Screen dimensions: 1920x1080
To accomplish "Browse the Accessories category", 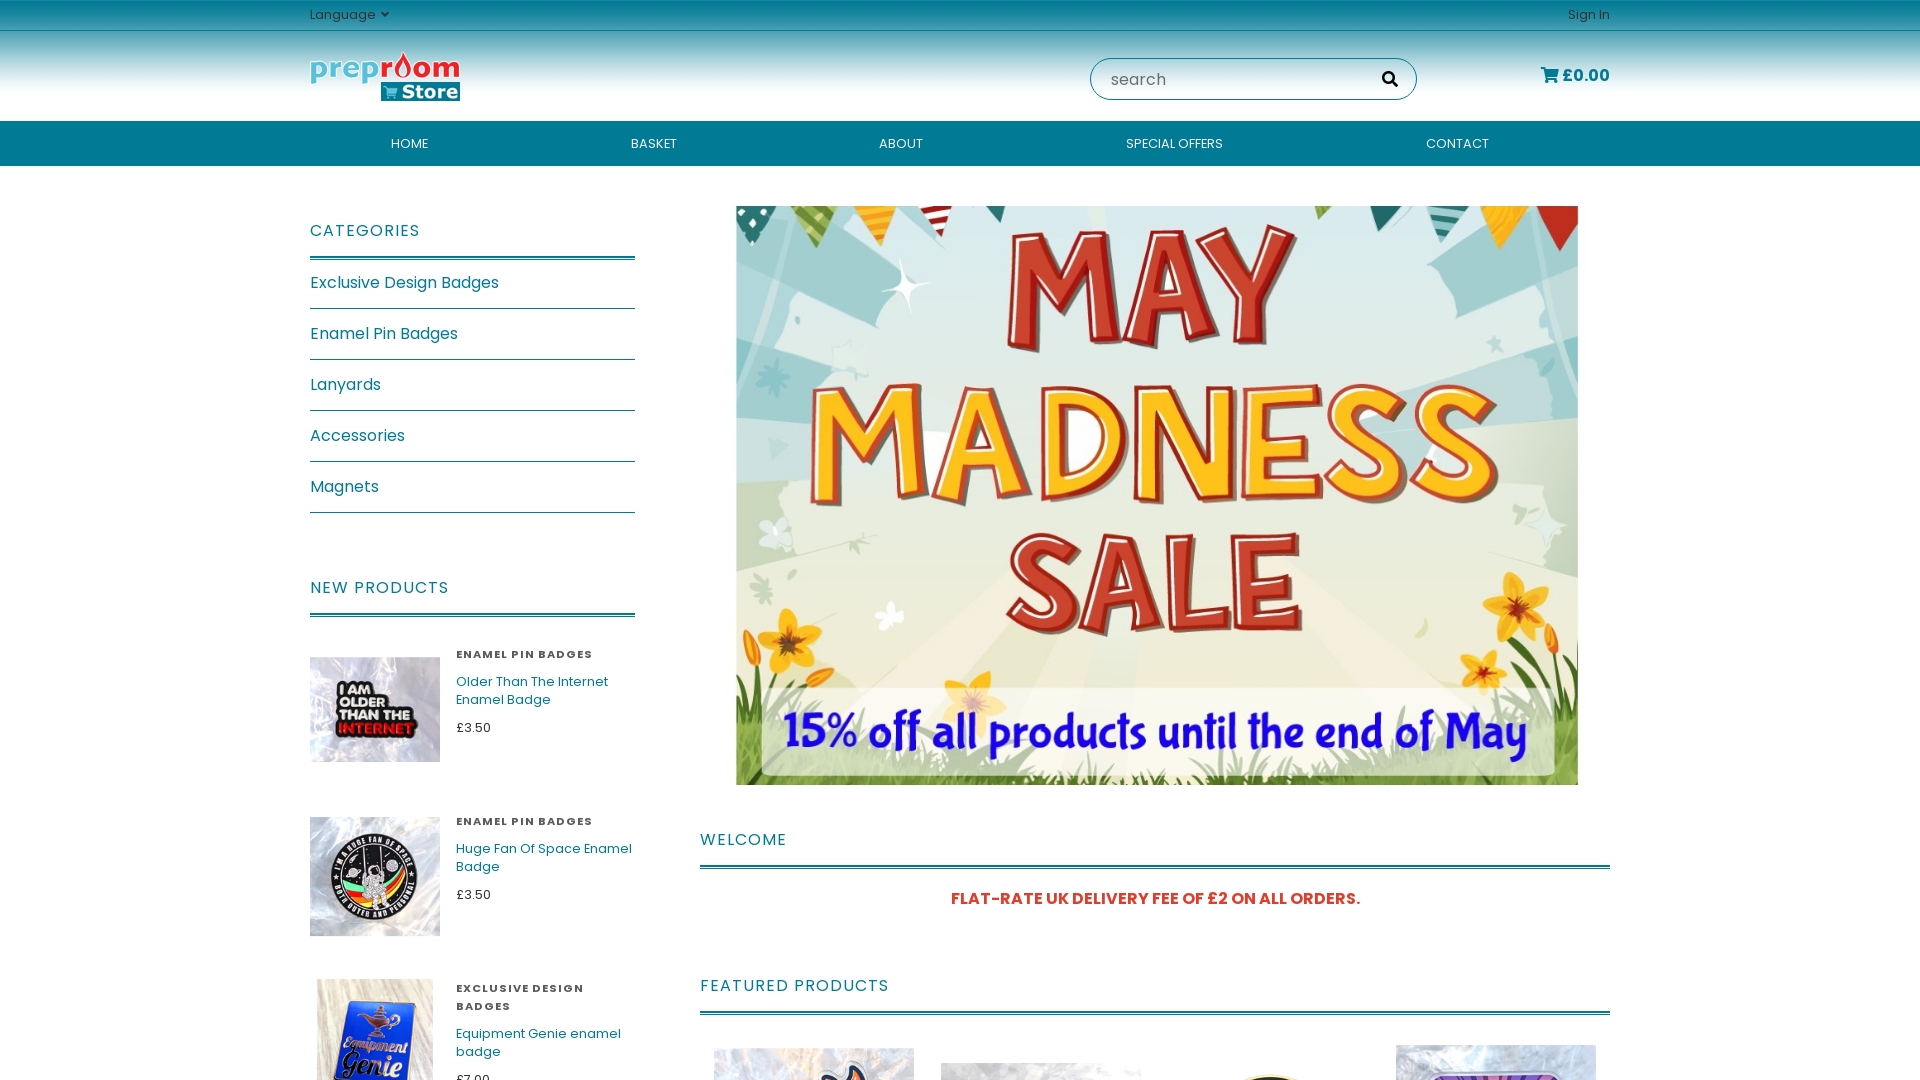I will (357, 435).
